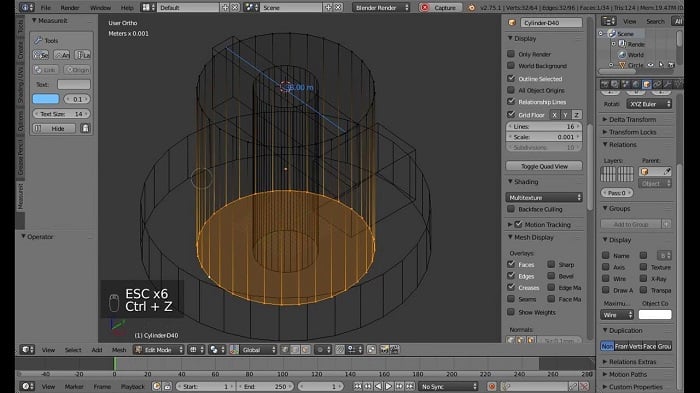This screenshot has width=700, height=393.
Task: Open the Wire maximum draw type dropdown
Action: 617,314
